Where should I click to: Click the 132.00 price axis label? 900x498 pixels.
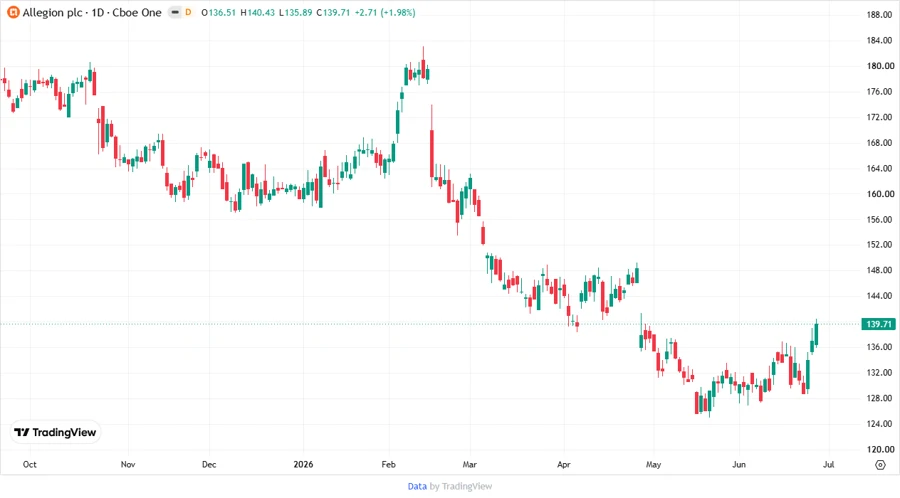coord(879,373)
